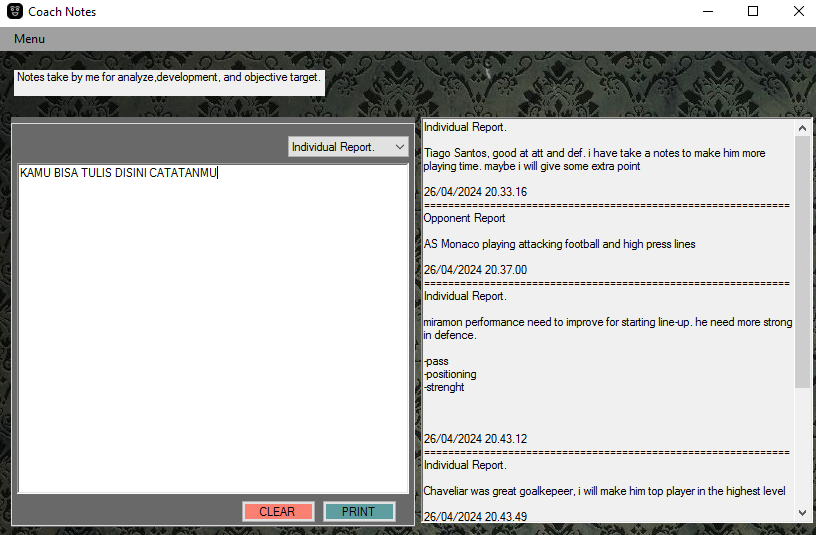This screenshot has width=816, height=535.
Task: Click the Coach Notes app icon in the title bar
Action: click(x=15, y=11)
